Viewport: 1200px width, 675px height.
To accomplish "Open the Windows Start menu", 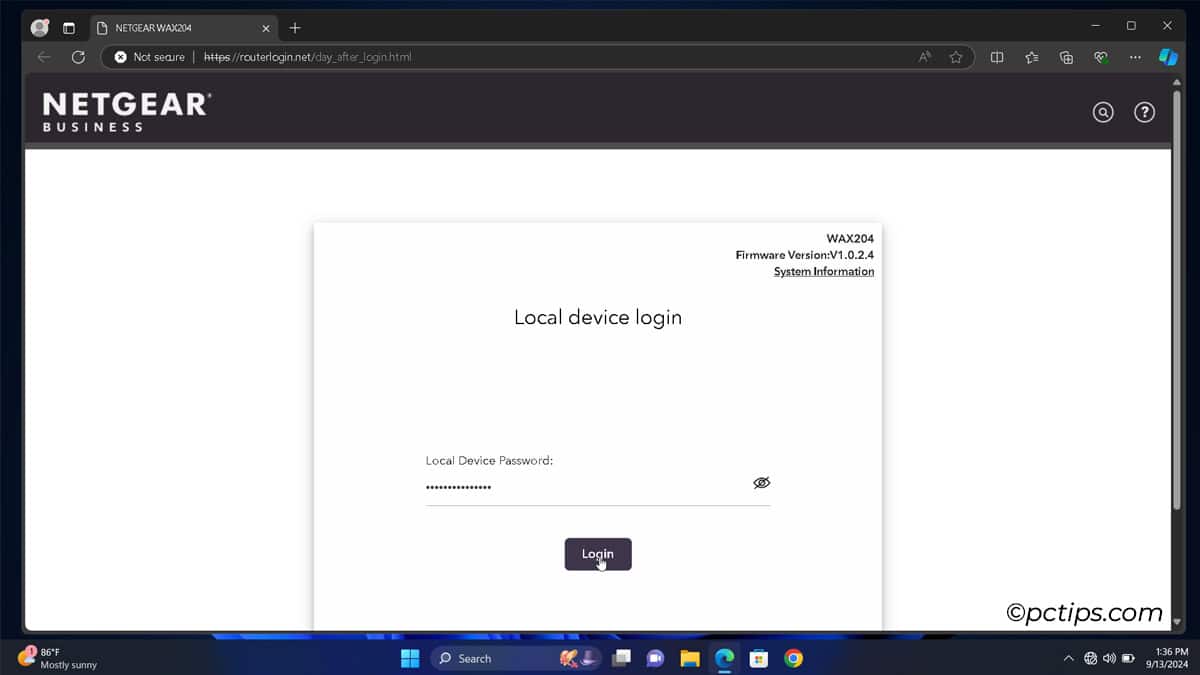I will (x=410, y=658).
